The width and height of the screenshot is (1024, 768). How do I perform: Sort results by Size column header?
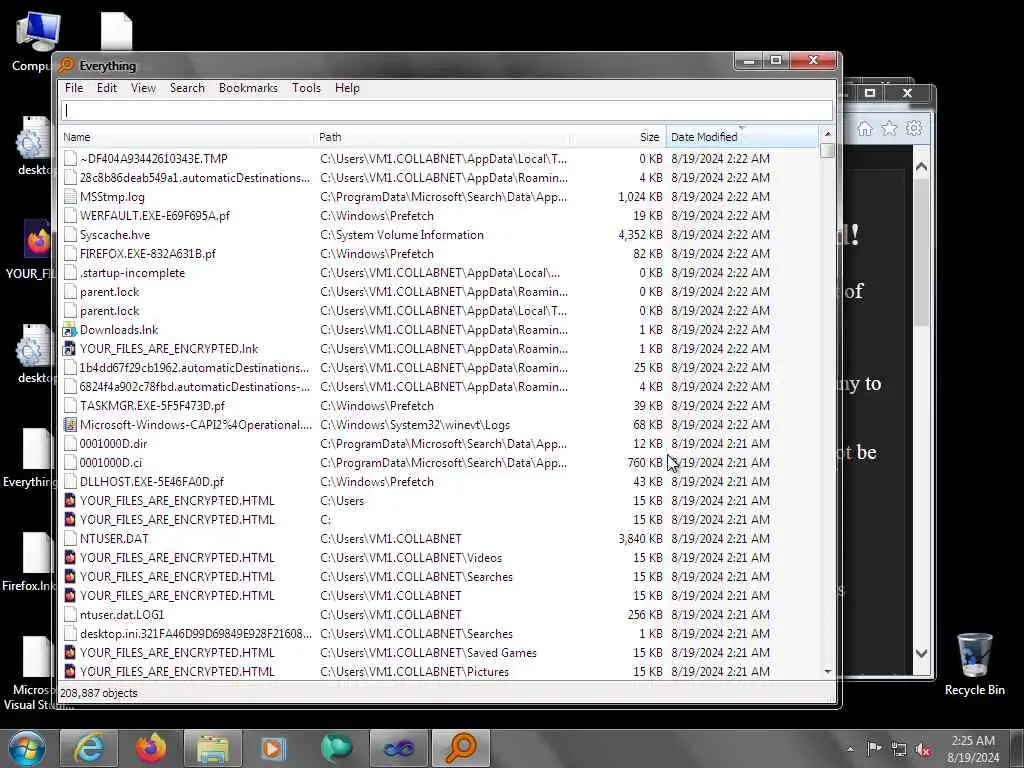[x=618, y=137]
